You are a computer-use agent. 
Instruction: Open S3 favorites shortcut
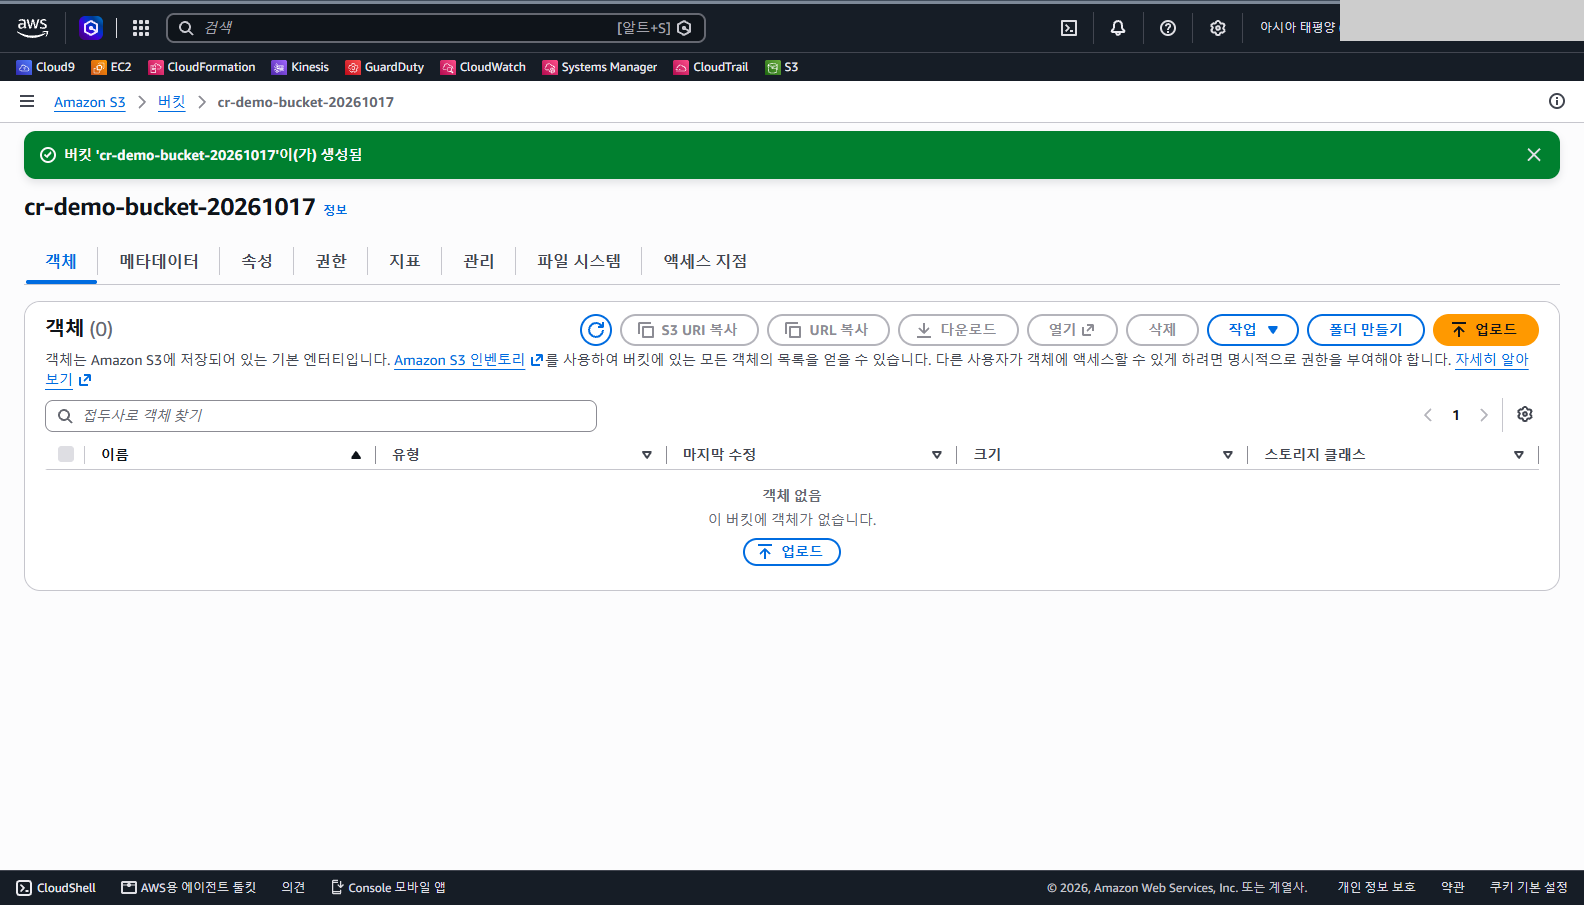tap(782, 67)
